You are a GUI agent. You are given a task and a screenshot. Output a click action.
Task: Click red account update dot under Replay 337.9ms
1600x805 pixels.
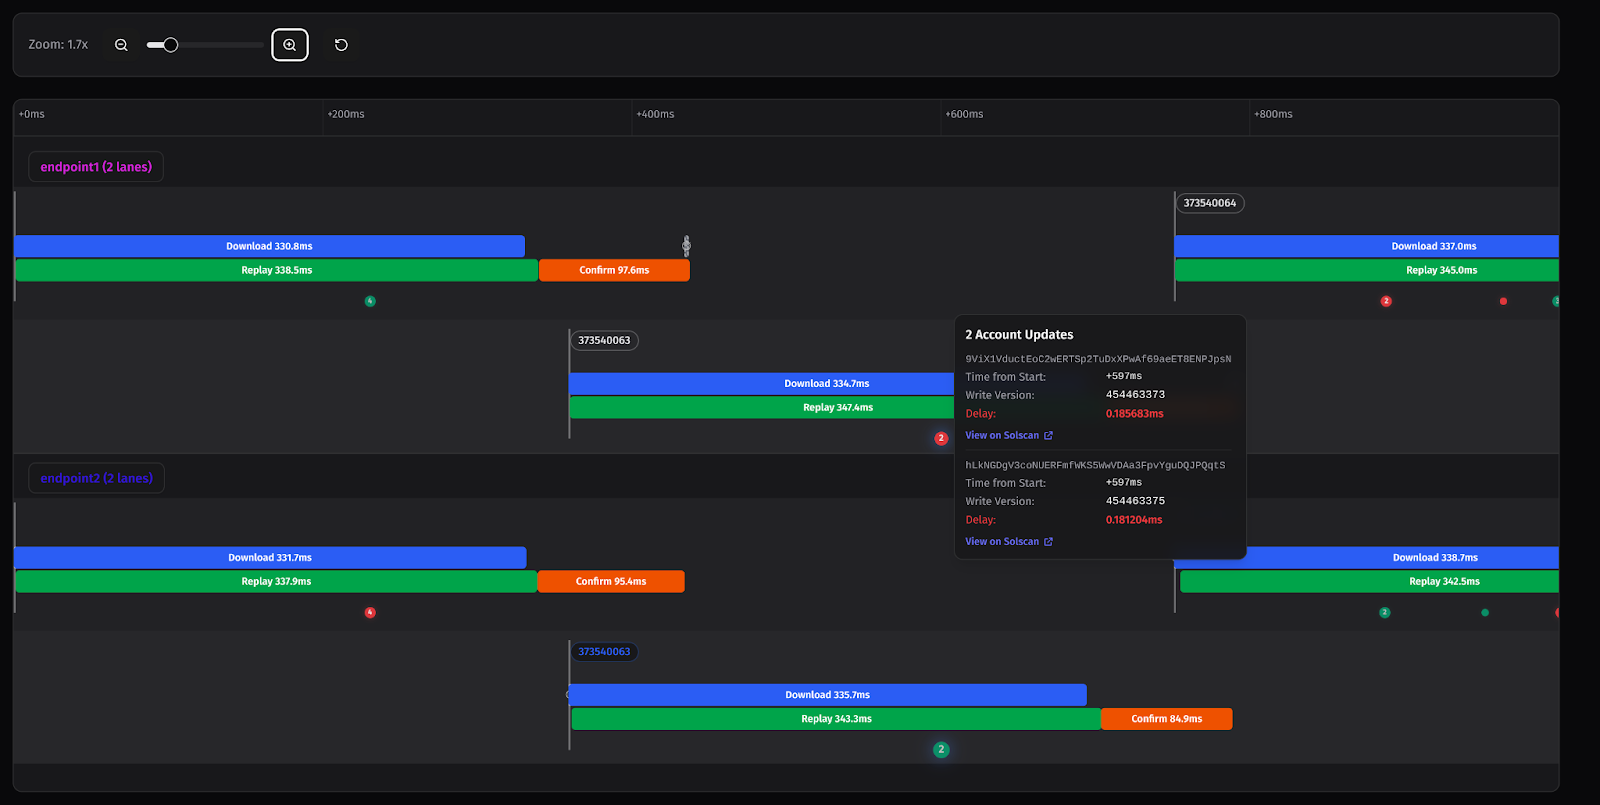coord(370,612)
